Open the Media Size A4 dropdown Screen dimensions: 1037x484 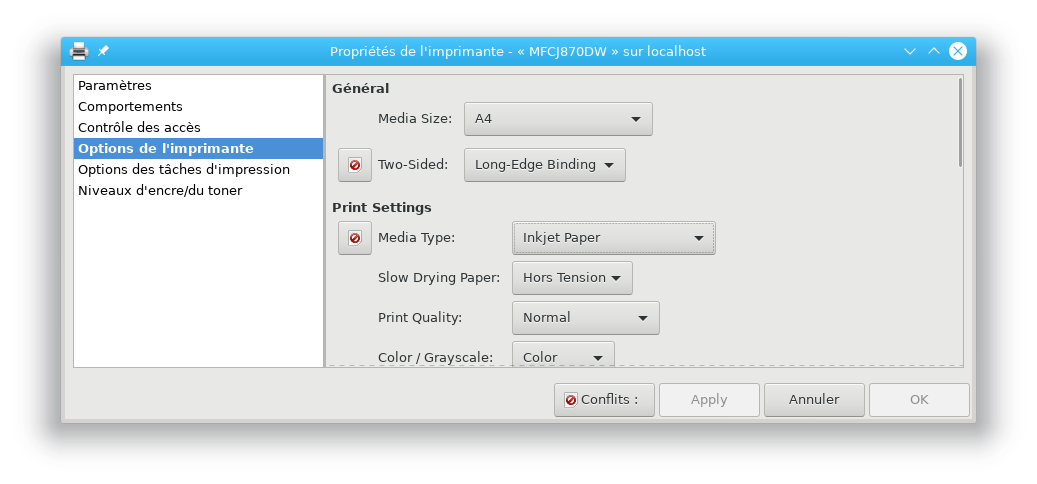[558, 119]
